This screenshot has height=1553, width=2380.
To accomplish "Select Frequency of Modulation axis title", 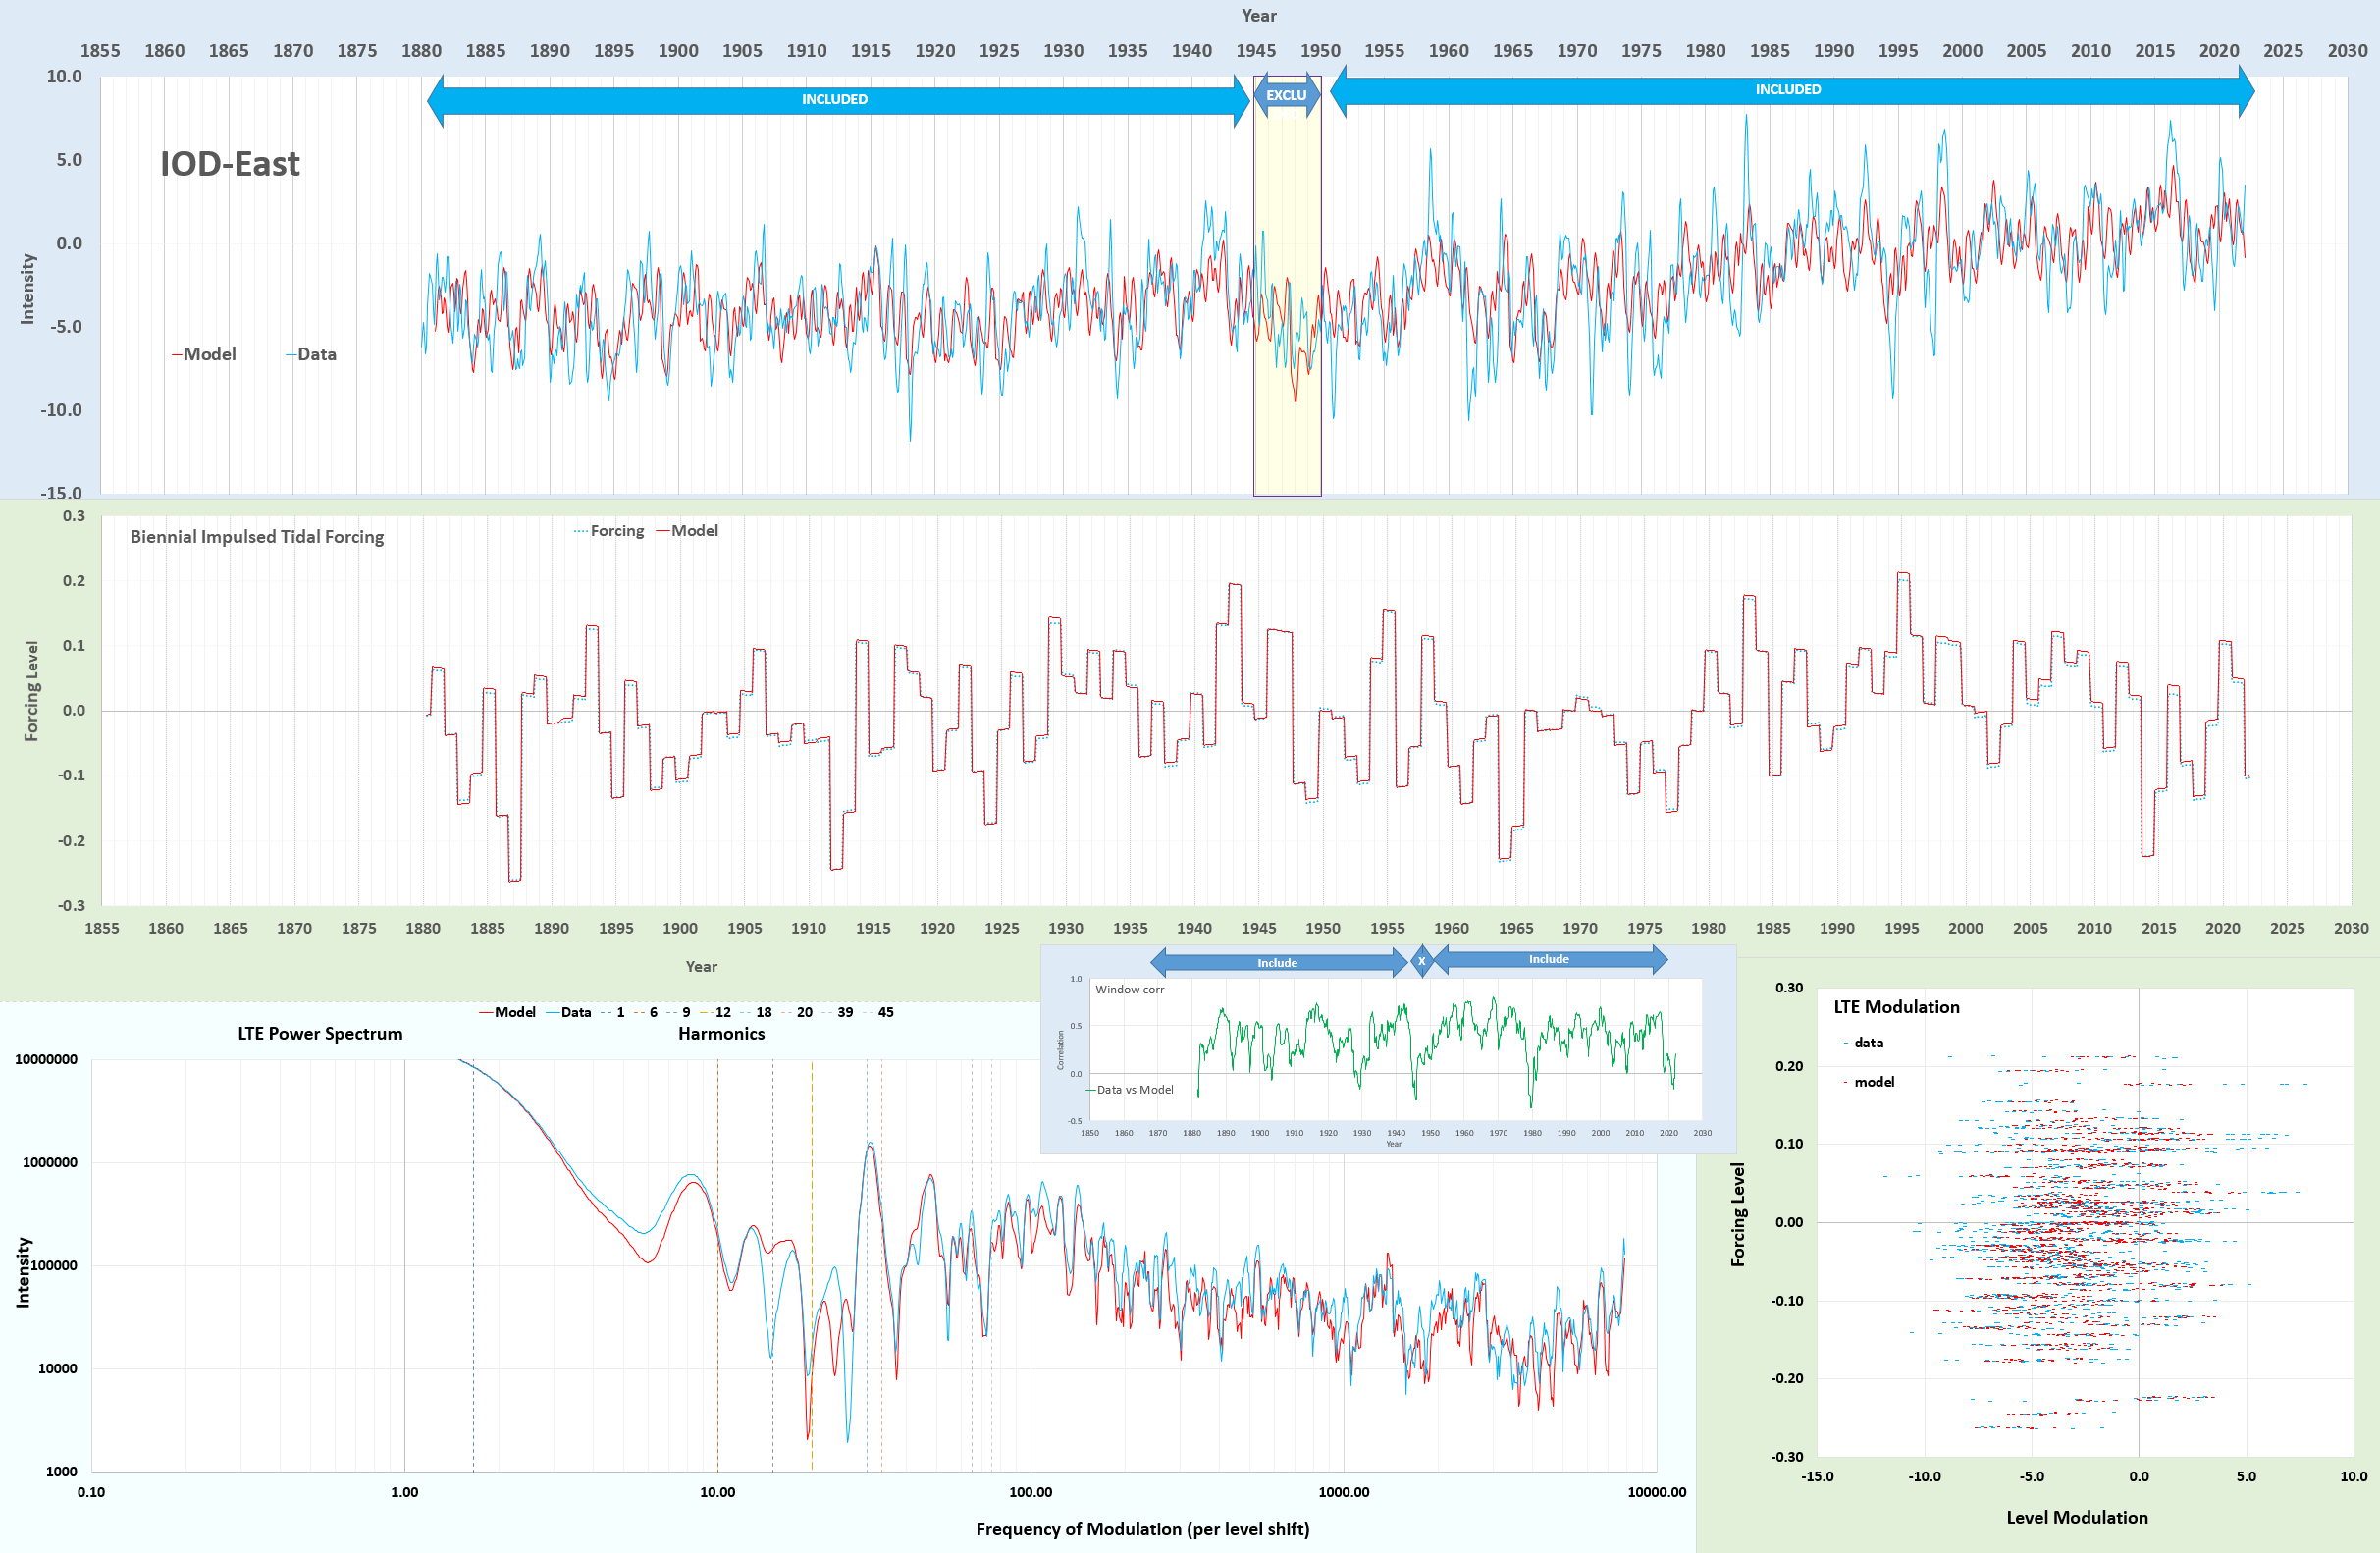I will coord(1142,1529).
